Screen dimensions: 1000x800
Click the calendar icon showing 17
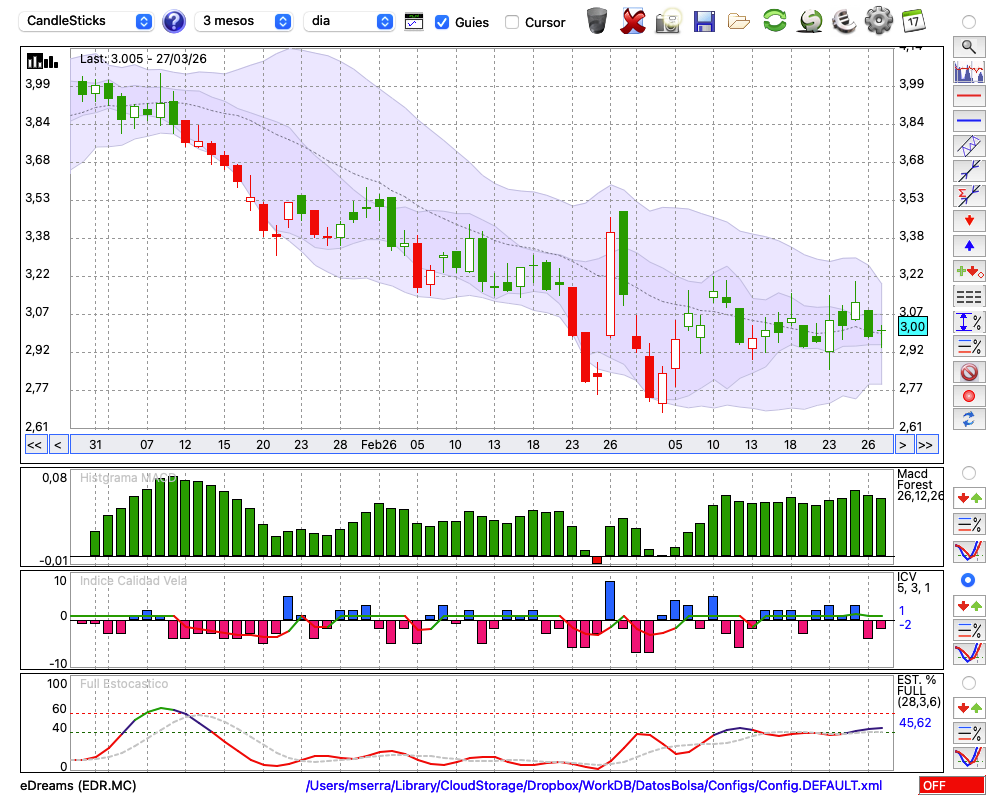click(x=912, y=21)
